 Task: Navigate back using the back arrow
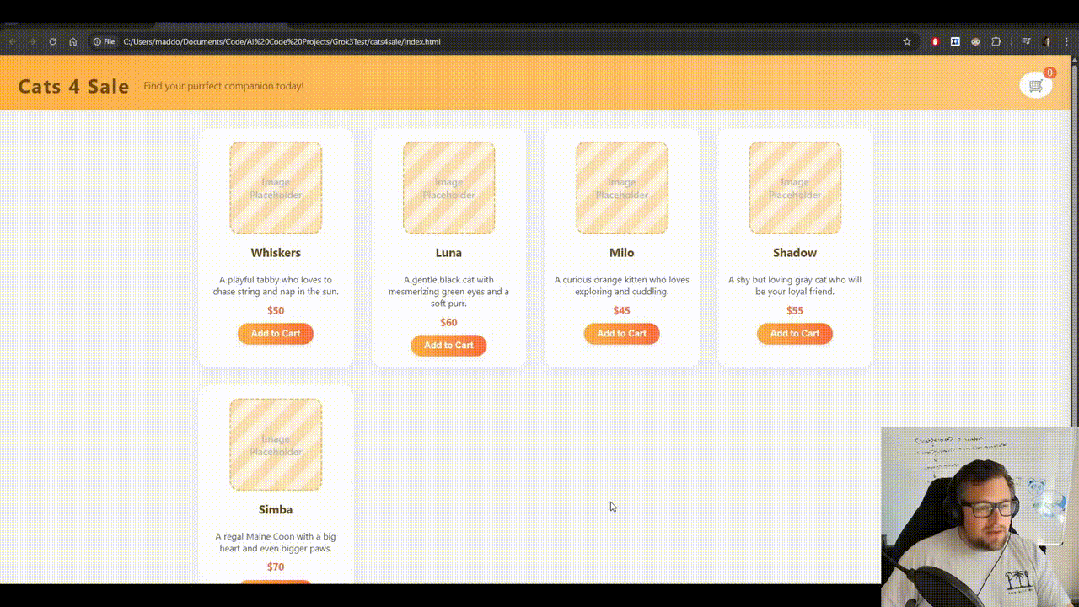coord(12,42)
